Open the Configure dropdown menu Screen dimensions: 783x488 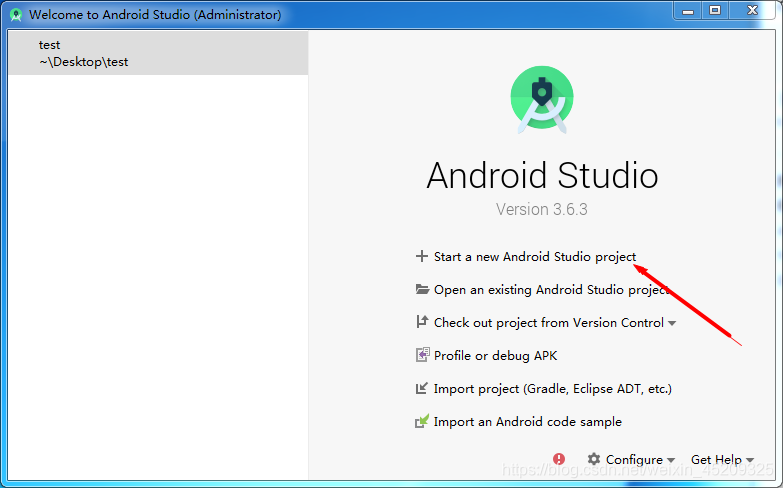coord(640,460)
